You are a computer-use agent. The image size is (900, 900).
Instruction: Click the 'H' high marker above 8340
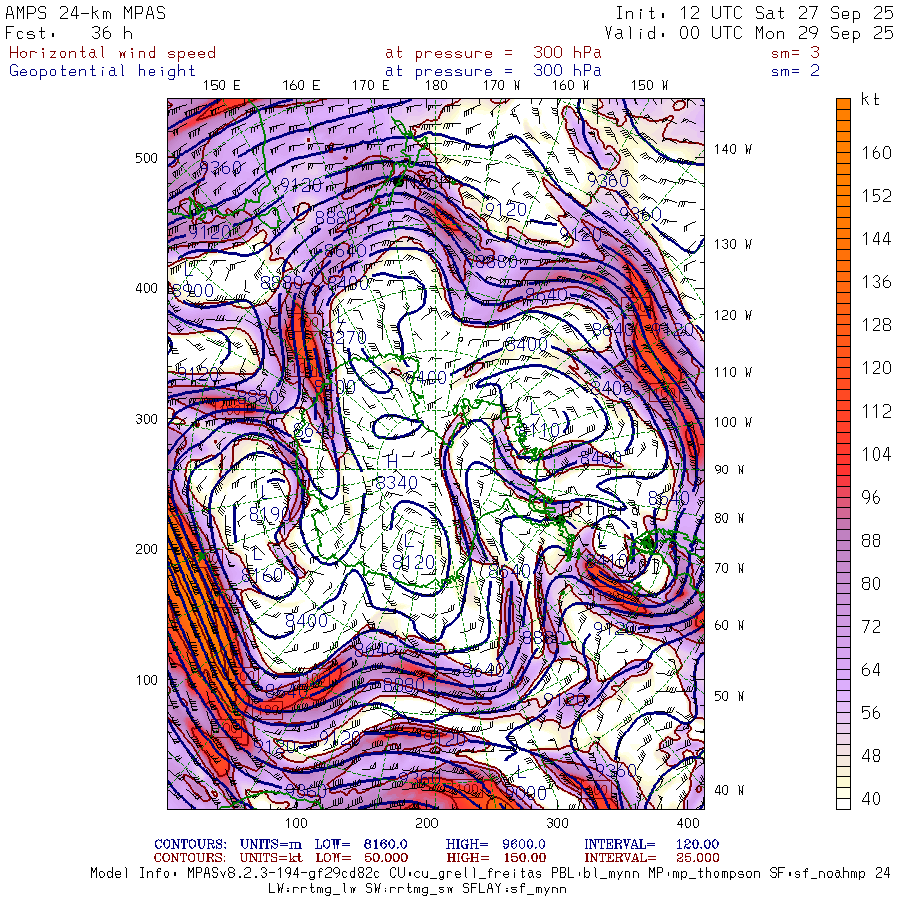click(x=392, y=461)
